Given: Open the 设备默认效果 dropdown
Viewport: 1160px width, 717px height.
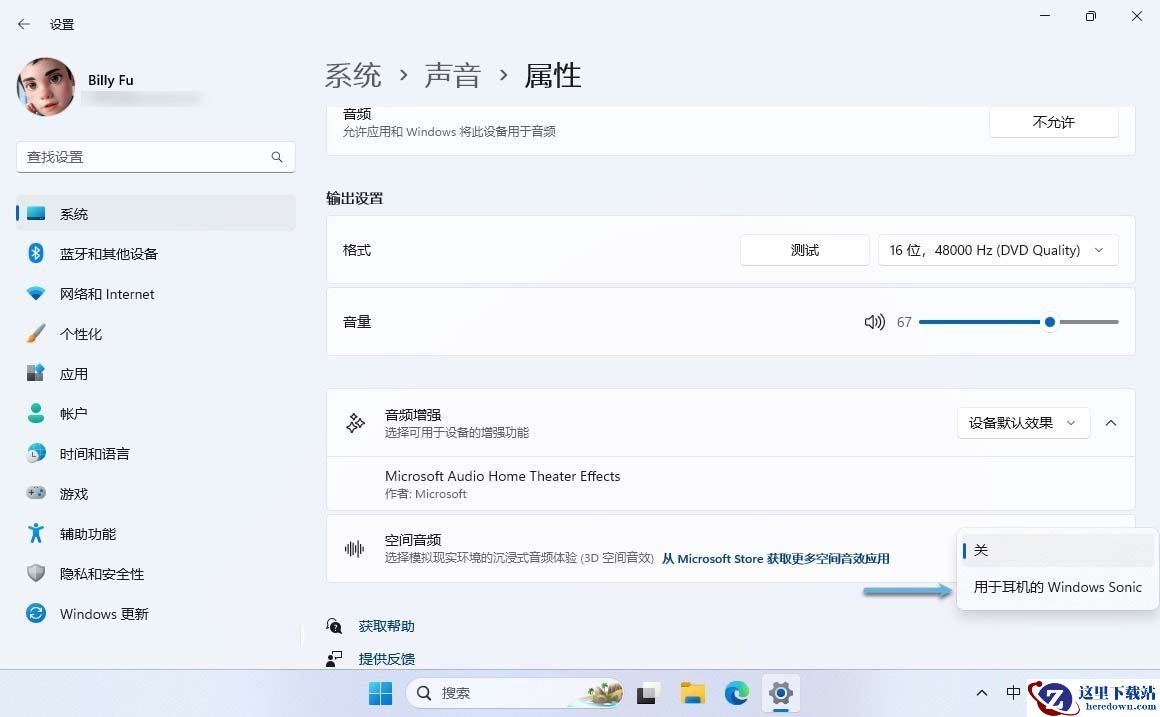Looking at the screenshot, I should point(1023,423).
